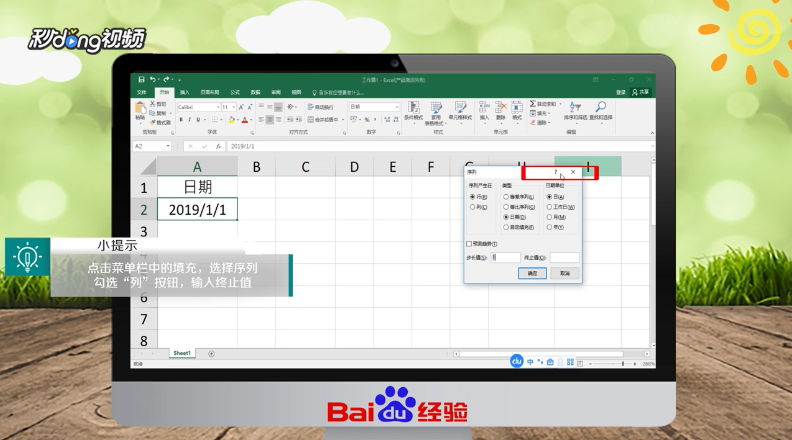Copy selection using the copy icon

[x=152, y=113]
